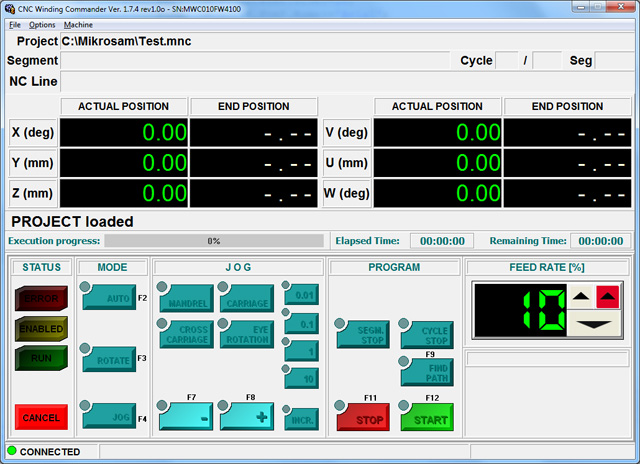
Task: Click the green START button
Action: (x=427, y=417)
